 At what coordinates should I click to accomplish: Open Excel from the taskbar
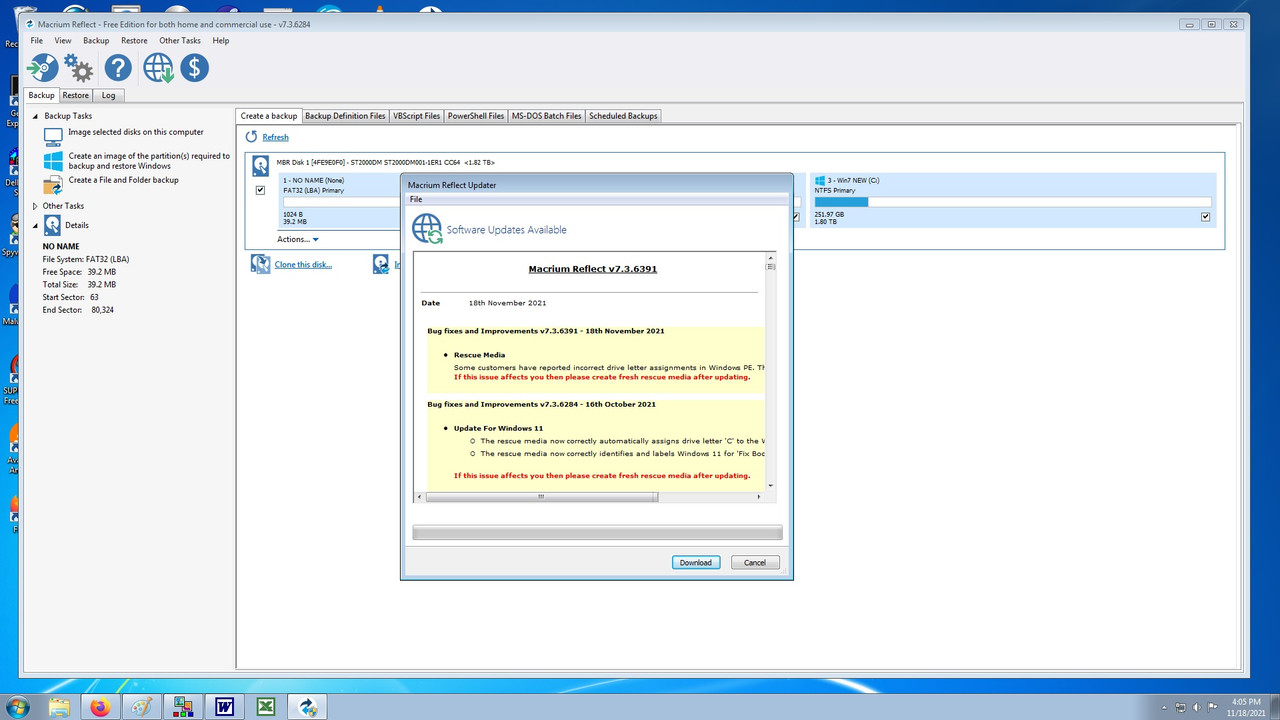click(266, 707)
